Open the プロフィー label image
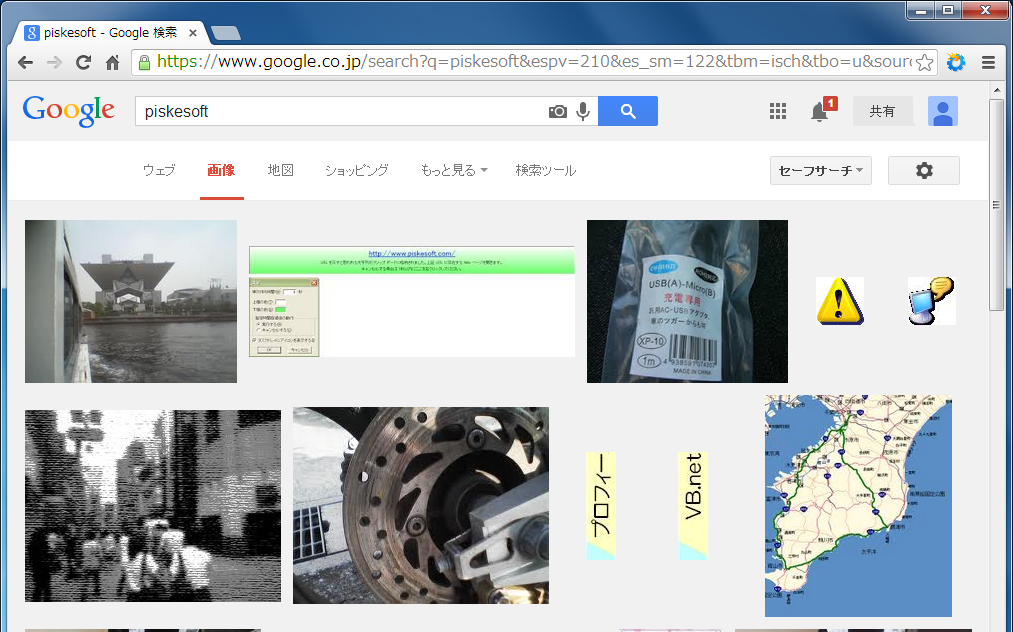This screenshot has width=1013, height=632. point(601,506)
